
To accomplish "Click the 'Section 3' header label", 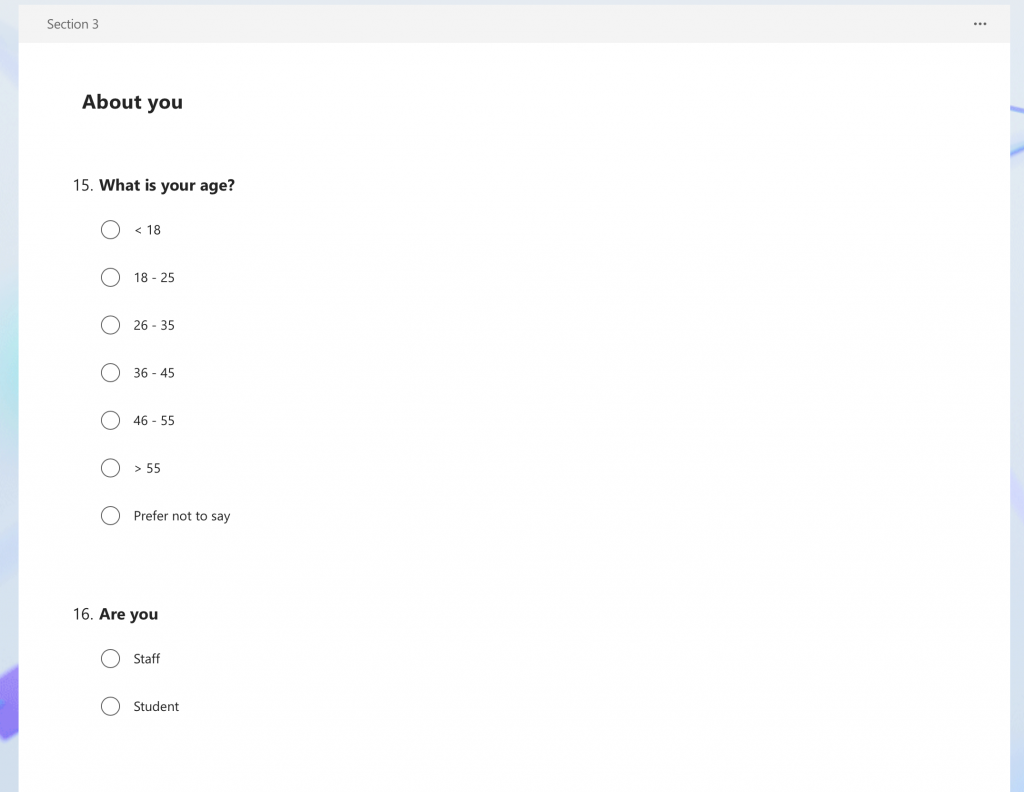I will [x=72, y=24].
